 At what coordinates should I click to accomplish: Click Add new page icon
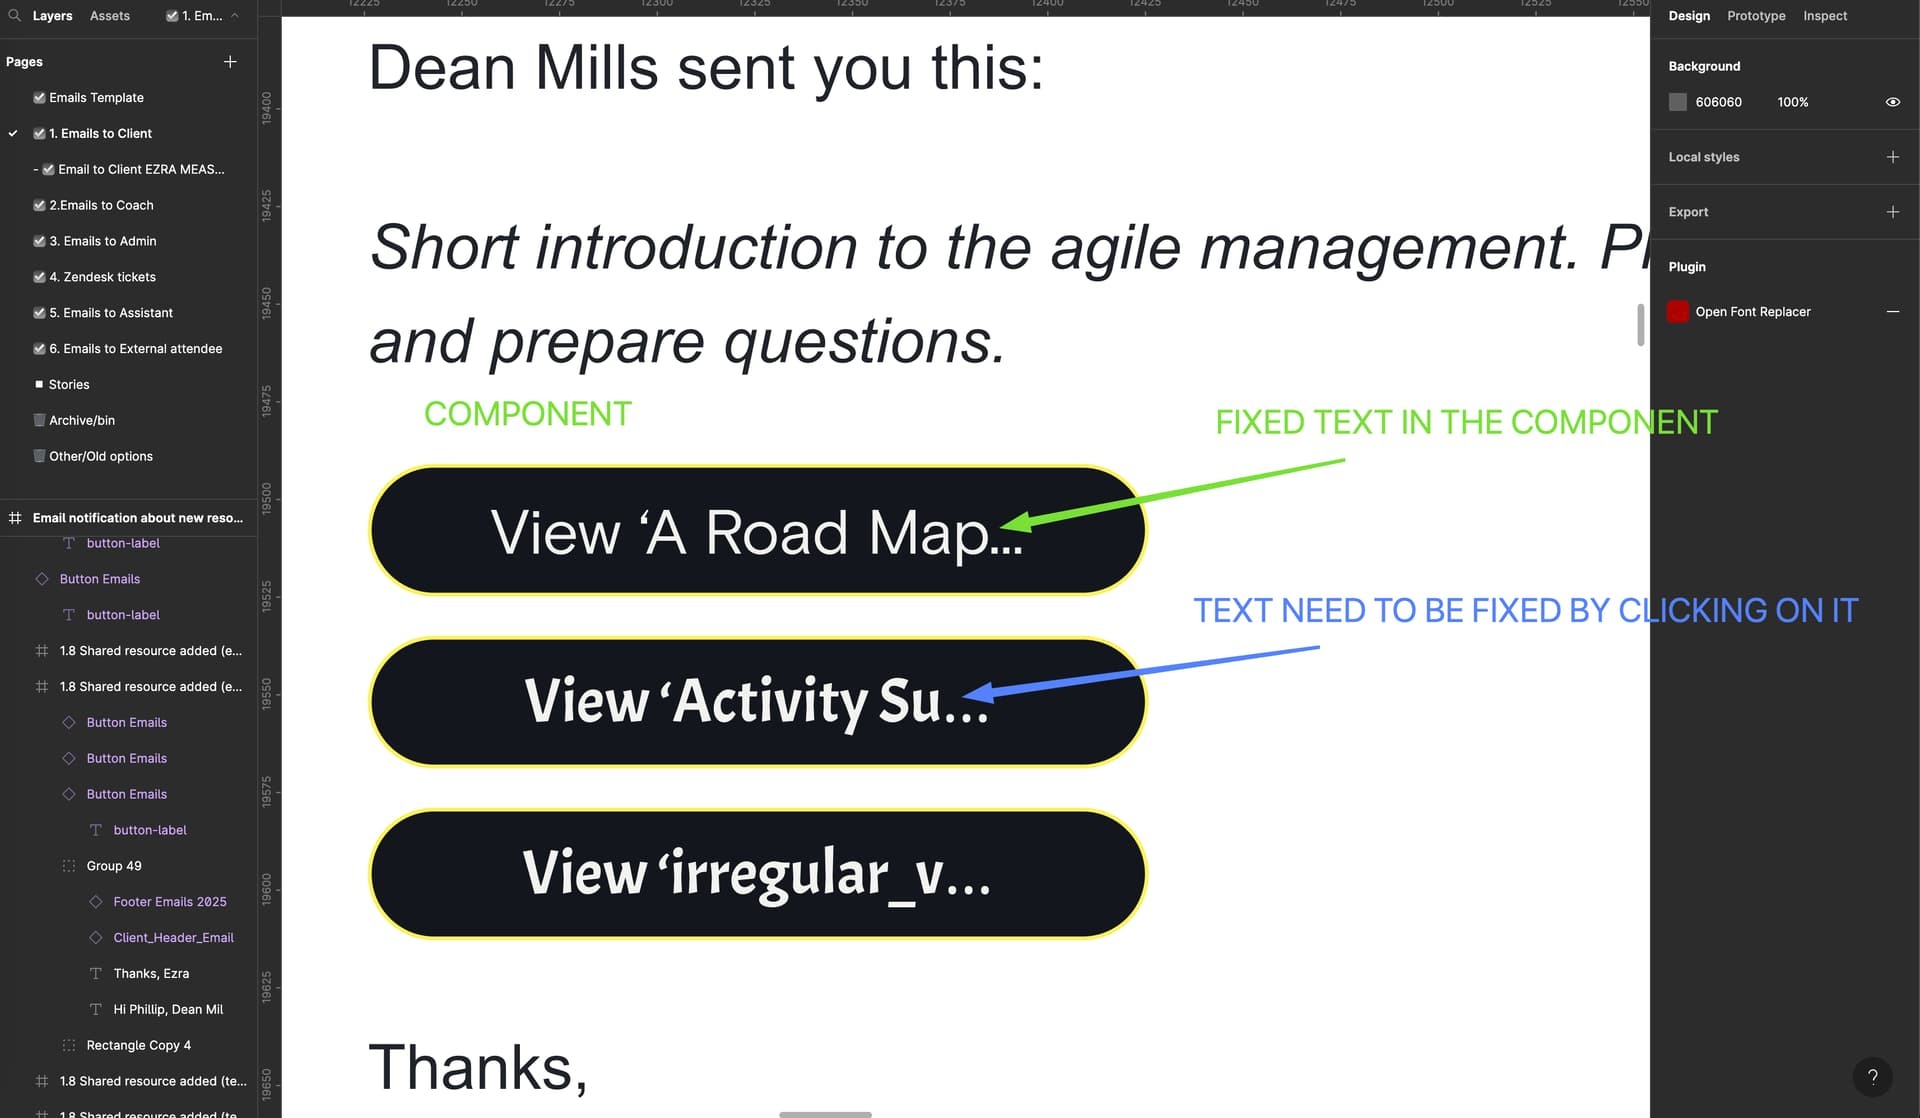tap(230, 63)
